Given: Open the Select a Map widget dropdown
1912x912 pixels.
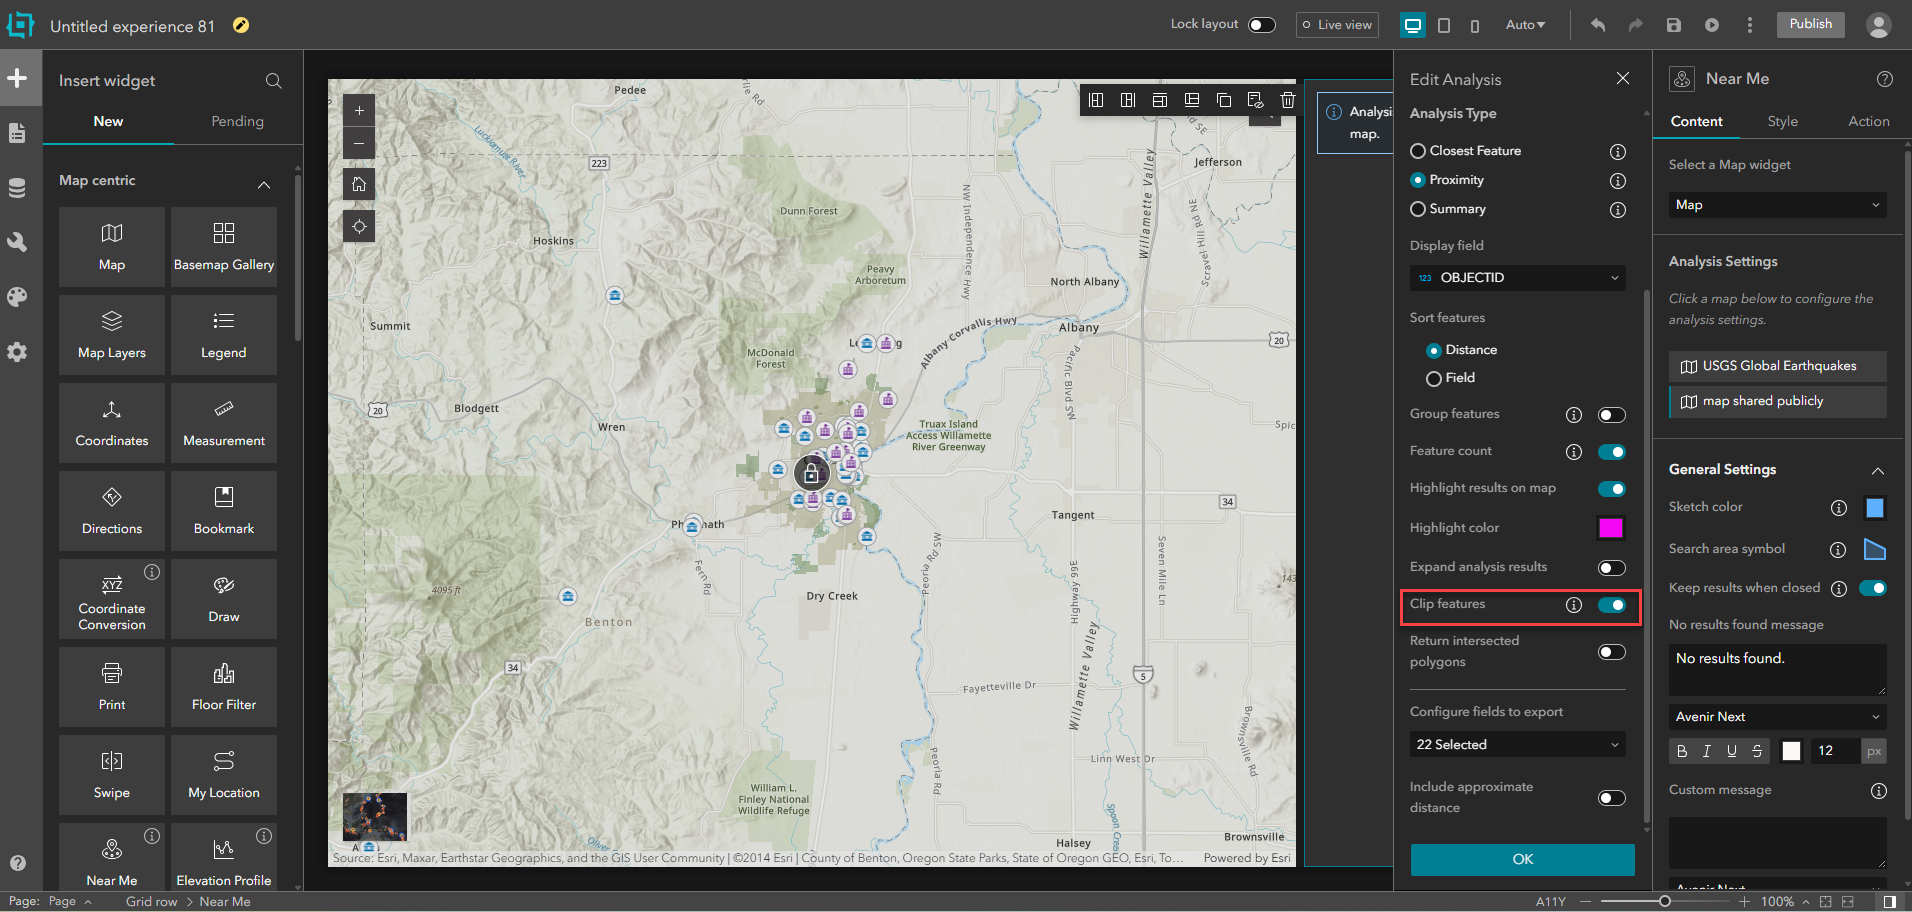Looking at the screenshot, I should coord(1778,205).
